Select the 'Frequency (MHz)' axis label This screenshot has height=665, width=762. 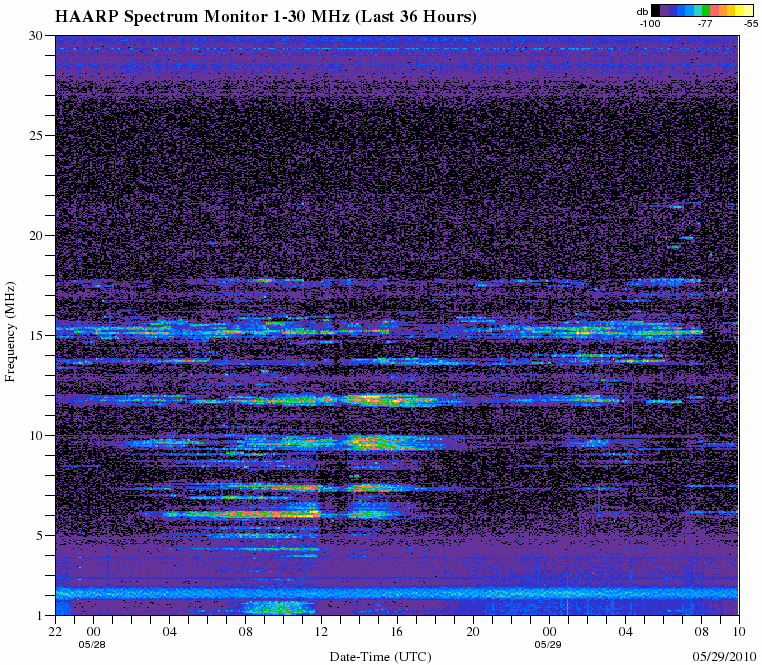pos(10,332)
